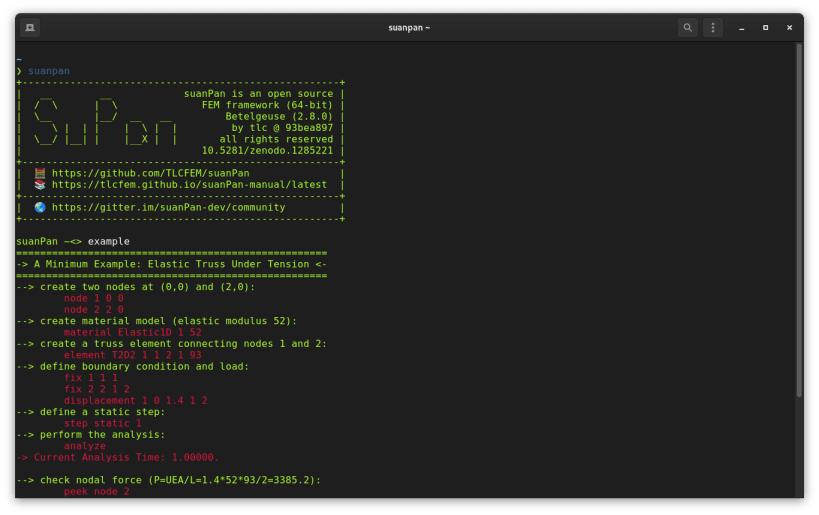Click the 'fix 2 2 1 2' command line
Image resolution: width=819 pixels, height=515 pixels.
click(x=97, y=389)
